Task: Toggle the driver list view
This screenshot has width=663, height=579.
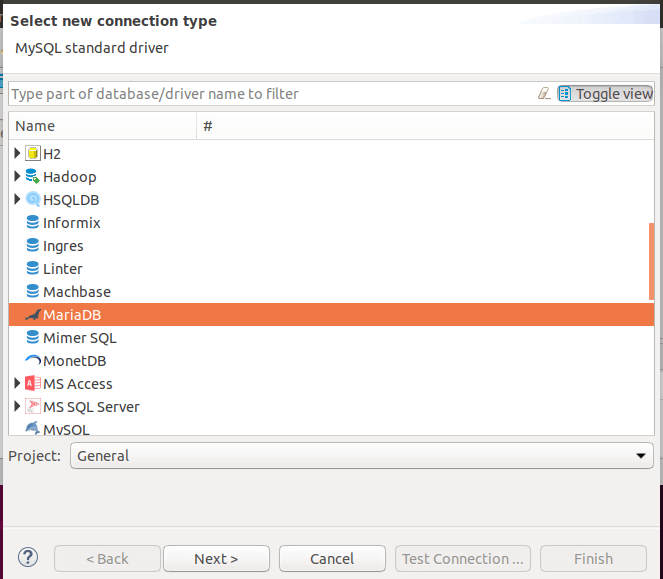Action: click(x=606, y=94)
